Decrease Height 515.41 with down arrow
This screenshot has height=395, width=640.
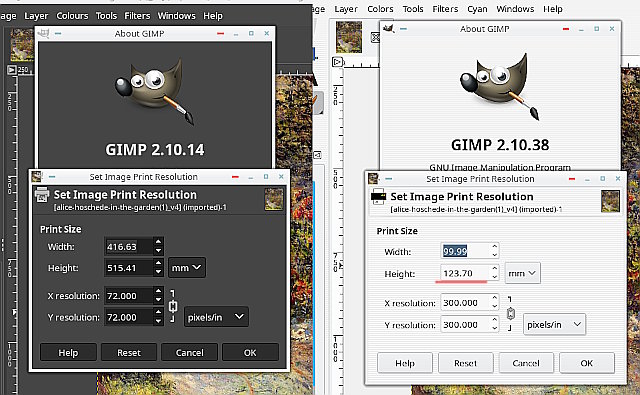tap(159, 272)
